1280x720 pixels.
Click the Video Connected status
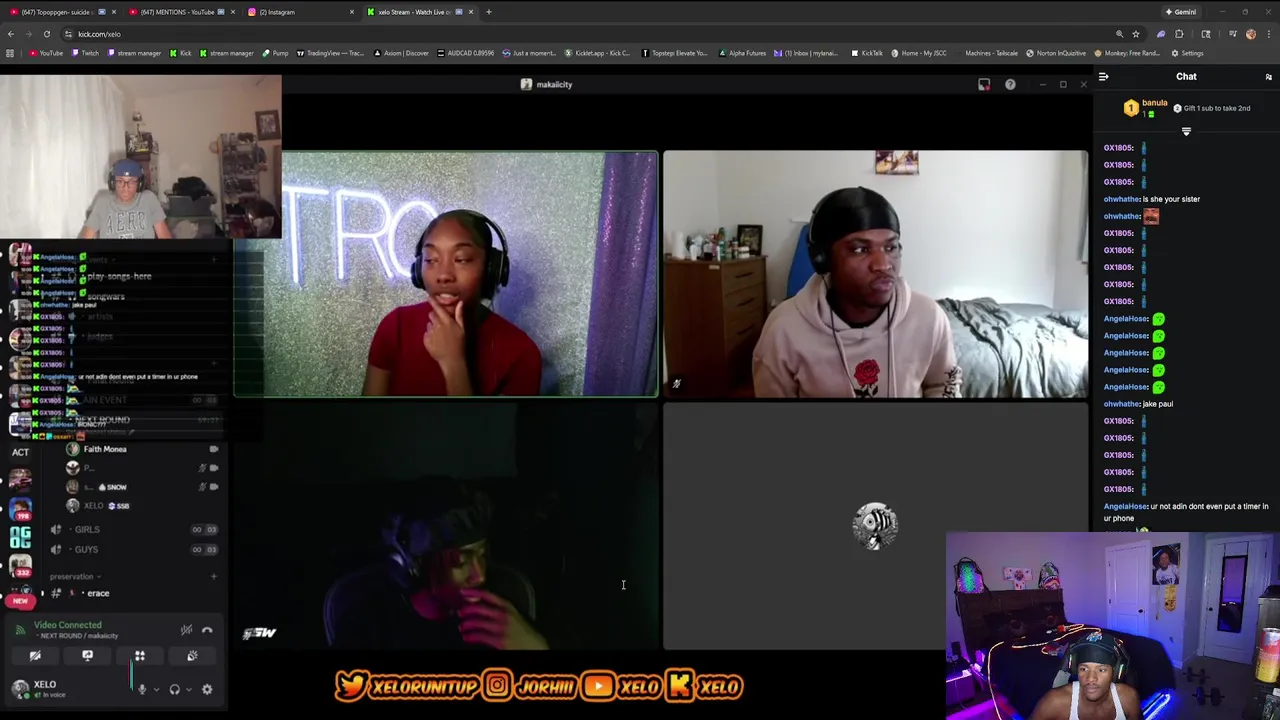(68, 625)
